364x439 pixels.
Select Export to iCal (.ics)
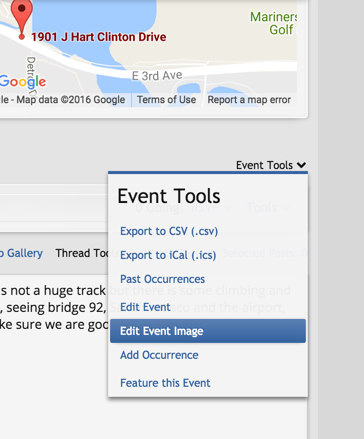click(168, 255)
